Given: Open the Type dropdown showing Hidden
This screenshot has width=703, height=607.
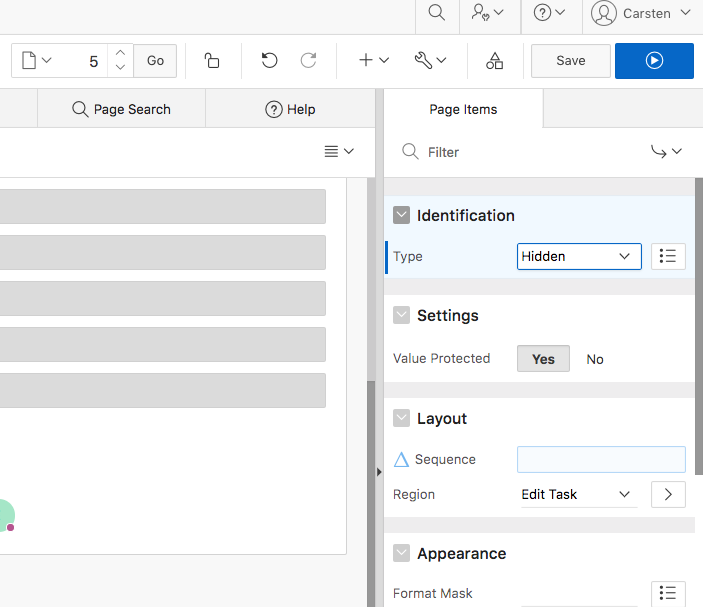Looking at the screenshot, I should click(x=579, y=257).
